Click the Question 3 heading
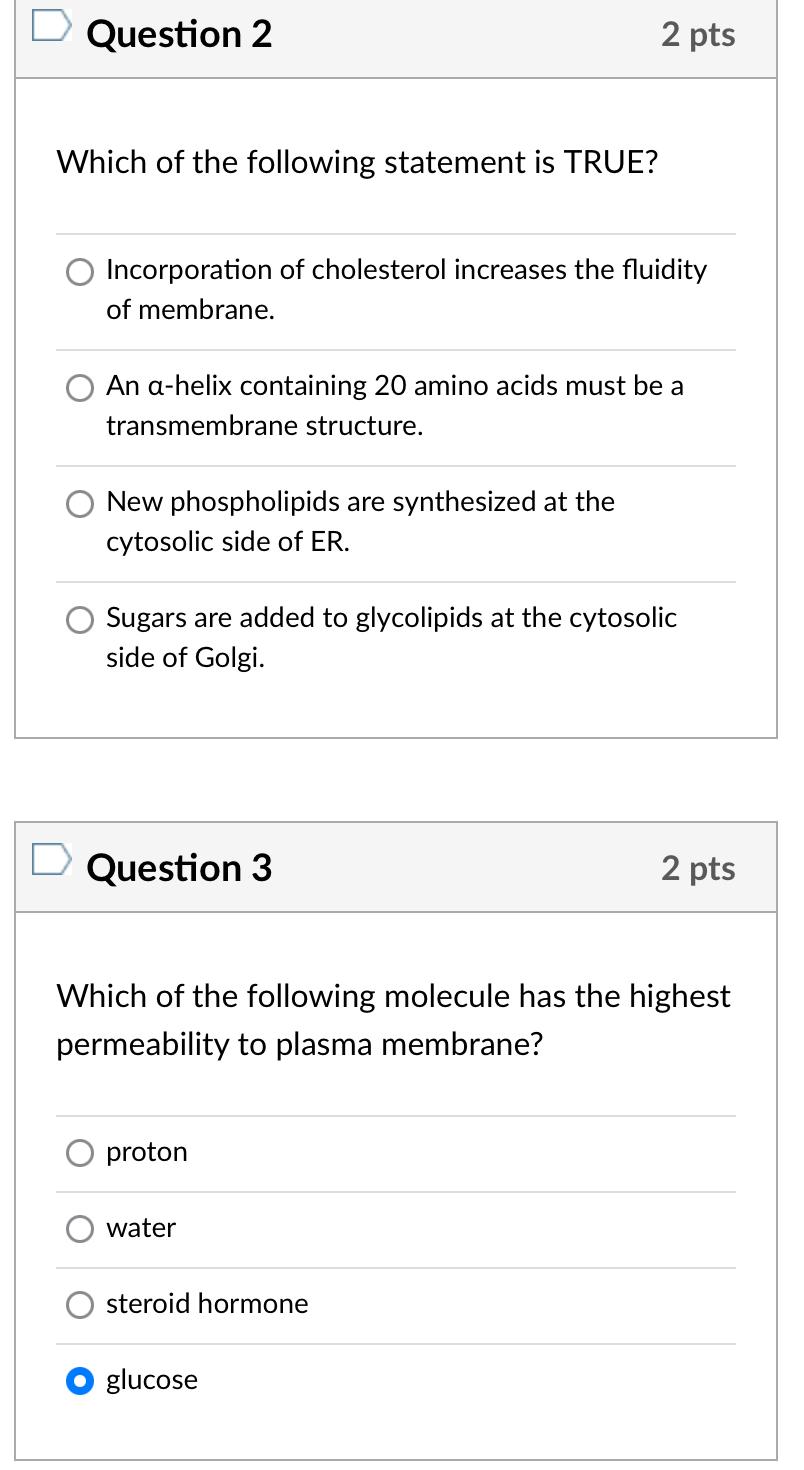Viewport: 804px width, 1470px height. click(x=178, y=868)
